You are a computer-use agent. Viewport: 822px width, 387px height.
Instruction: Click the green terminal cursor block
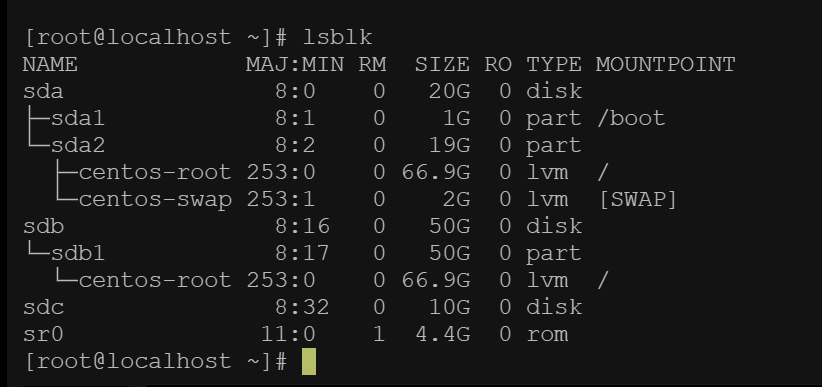(x=309, y=362)
